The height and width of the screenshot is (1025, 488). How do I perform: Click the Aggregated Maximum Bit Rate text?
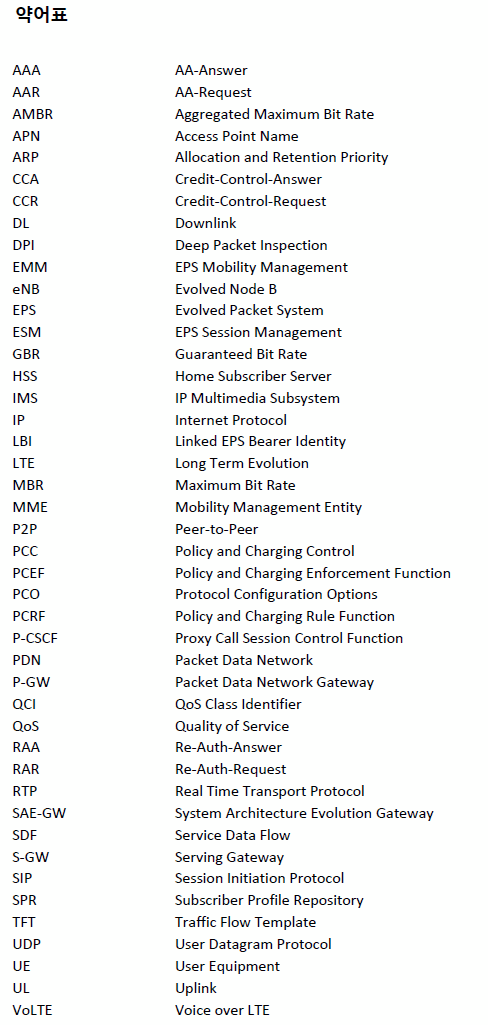pos(274,114)
